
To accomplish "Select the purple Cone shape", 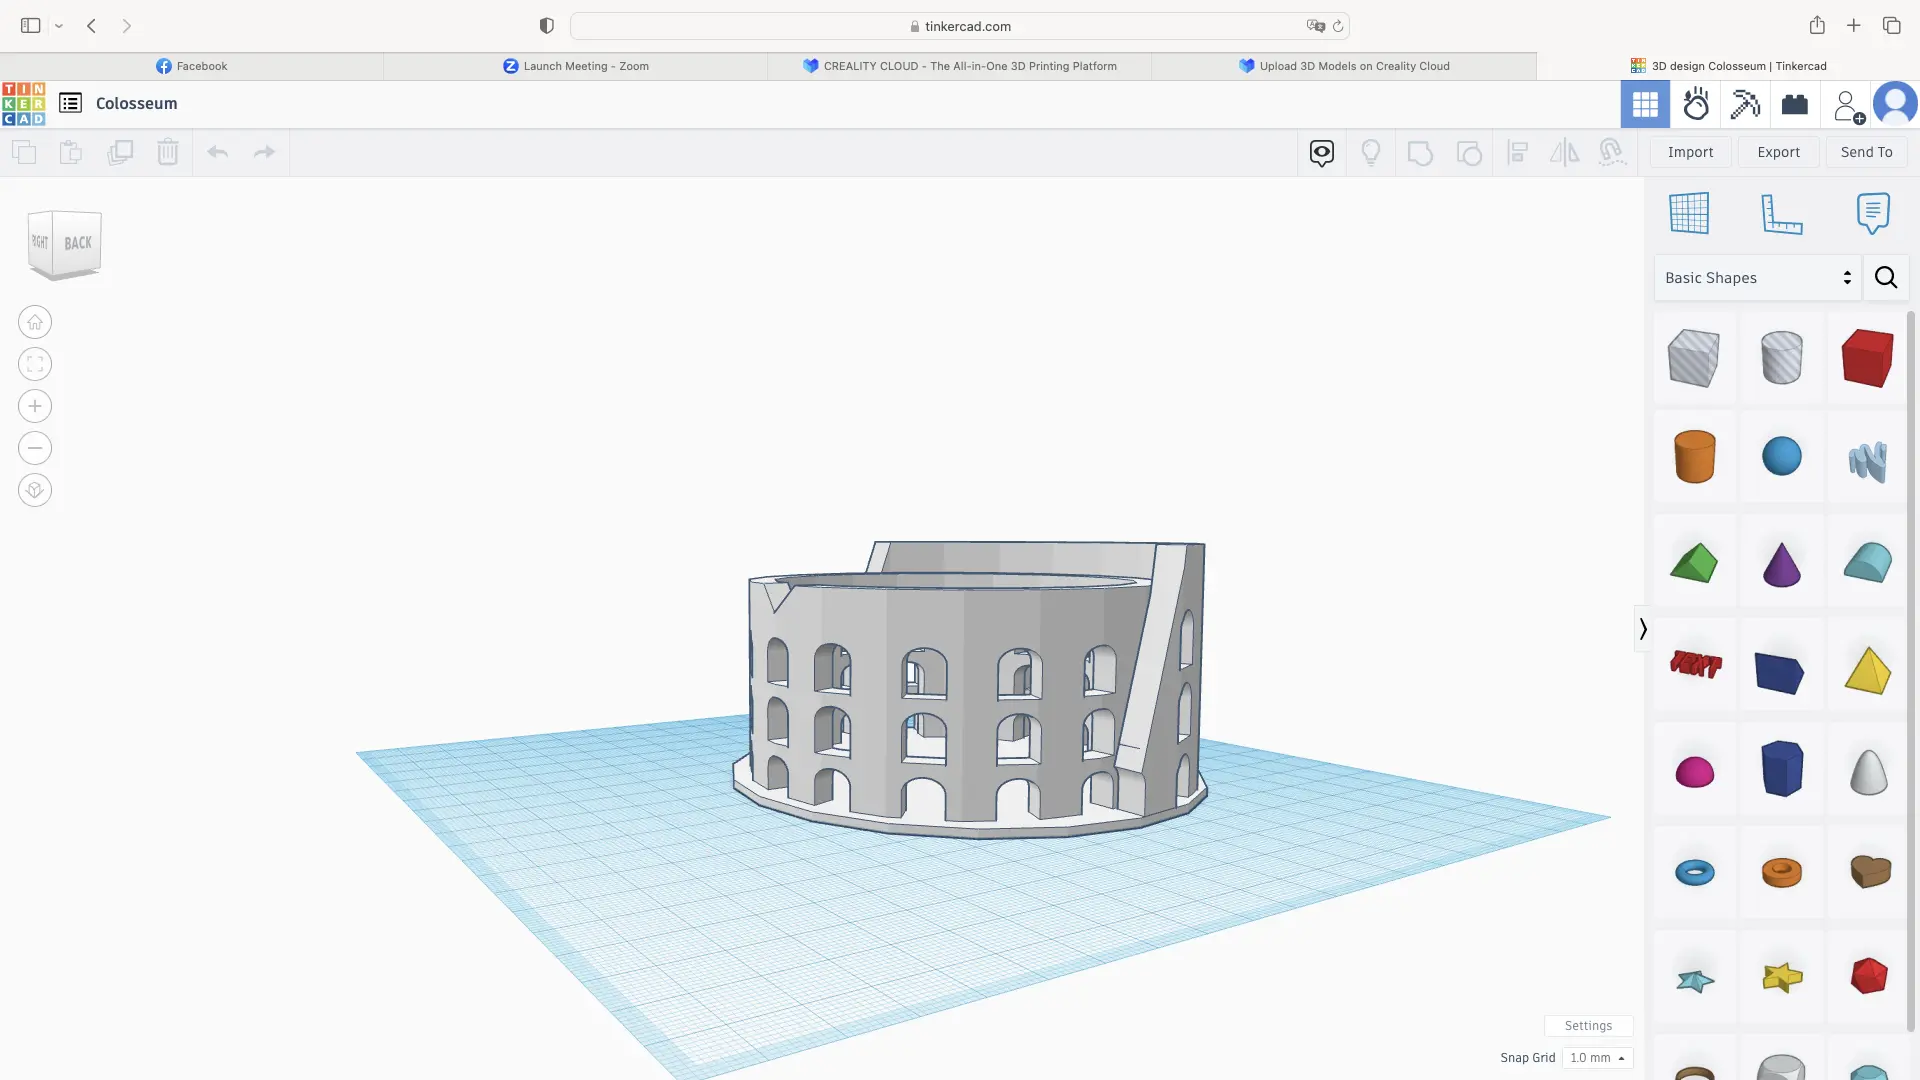I will click(1781, 564).
